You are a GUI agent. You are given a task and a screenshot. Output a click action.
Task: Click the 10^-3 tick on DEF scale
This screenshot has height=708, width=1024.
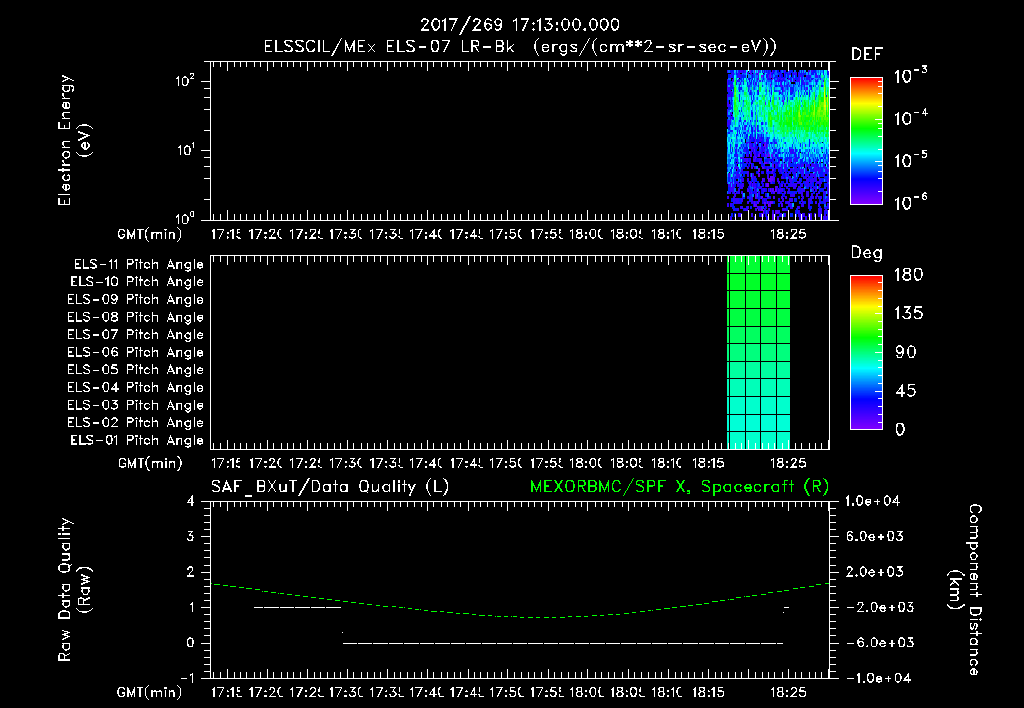click(910, 75)
